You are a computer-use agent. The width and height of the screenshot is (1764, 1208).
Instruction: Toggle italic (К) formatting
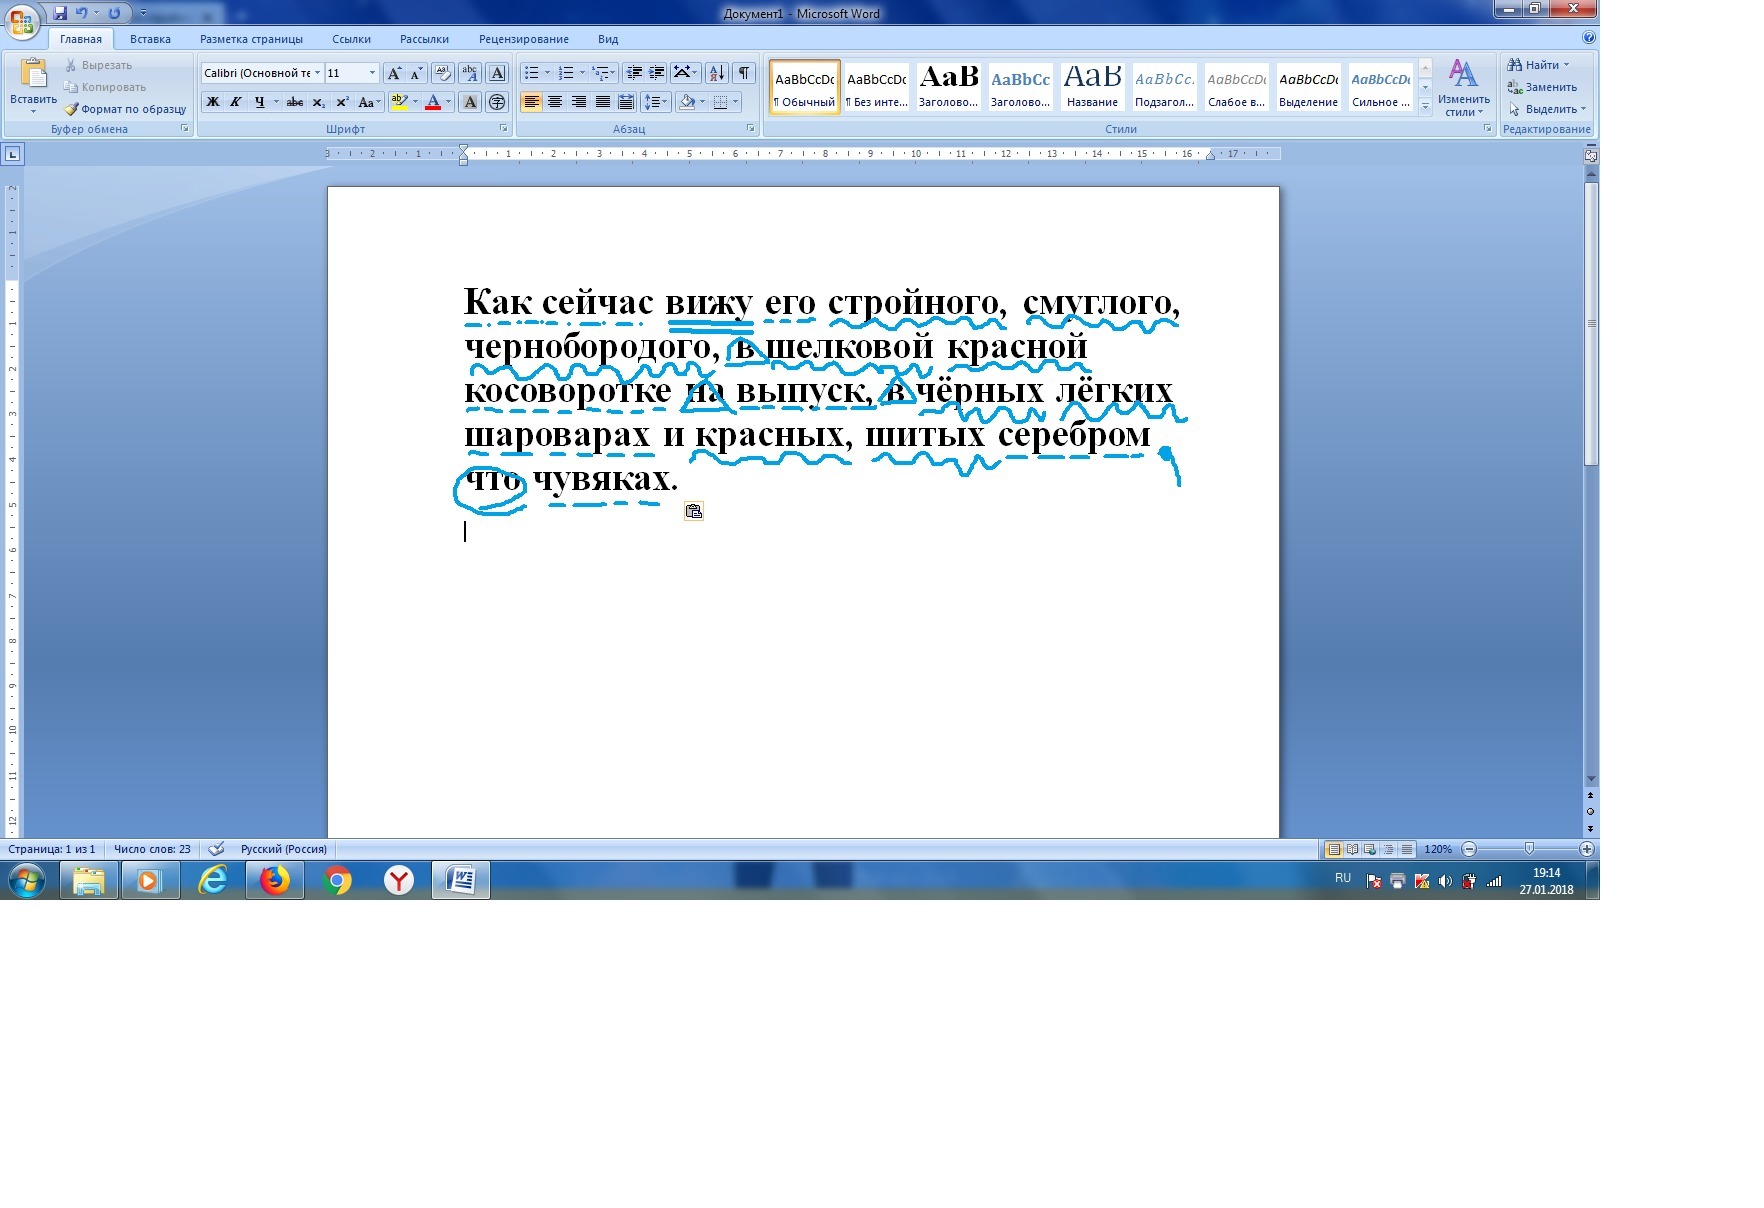[236, 102]
